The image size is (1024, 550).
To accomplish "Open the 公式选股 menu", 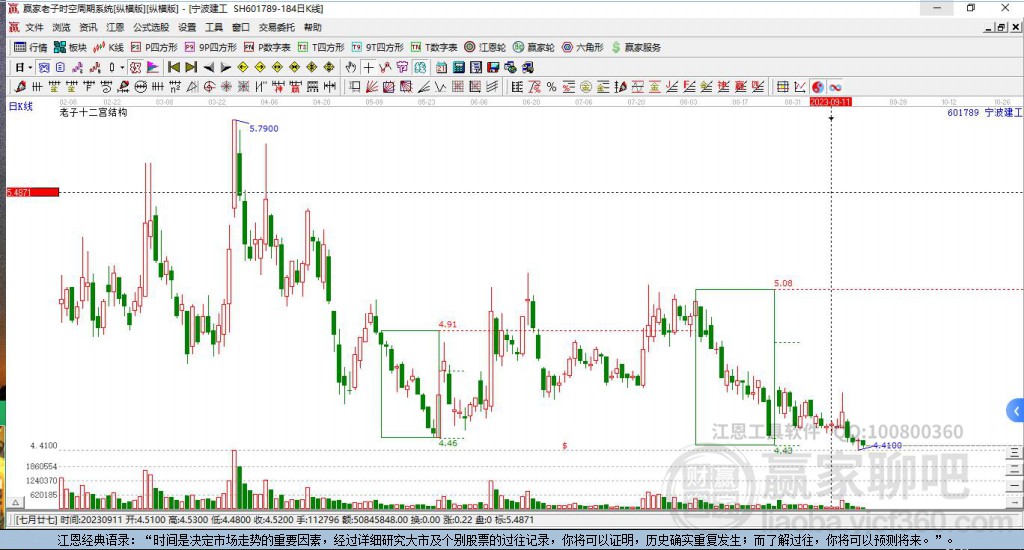I will (x=151, y=27).
